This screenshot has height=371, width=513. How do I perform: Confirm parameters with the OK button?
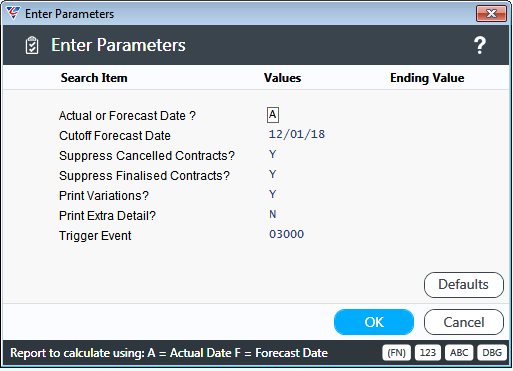[374, 322]
